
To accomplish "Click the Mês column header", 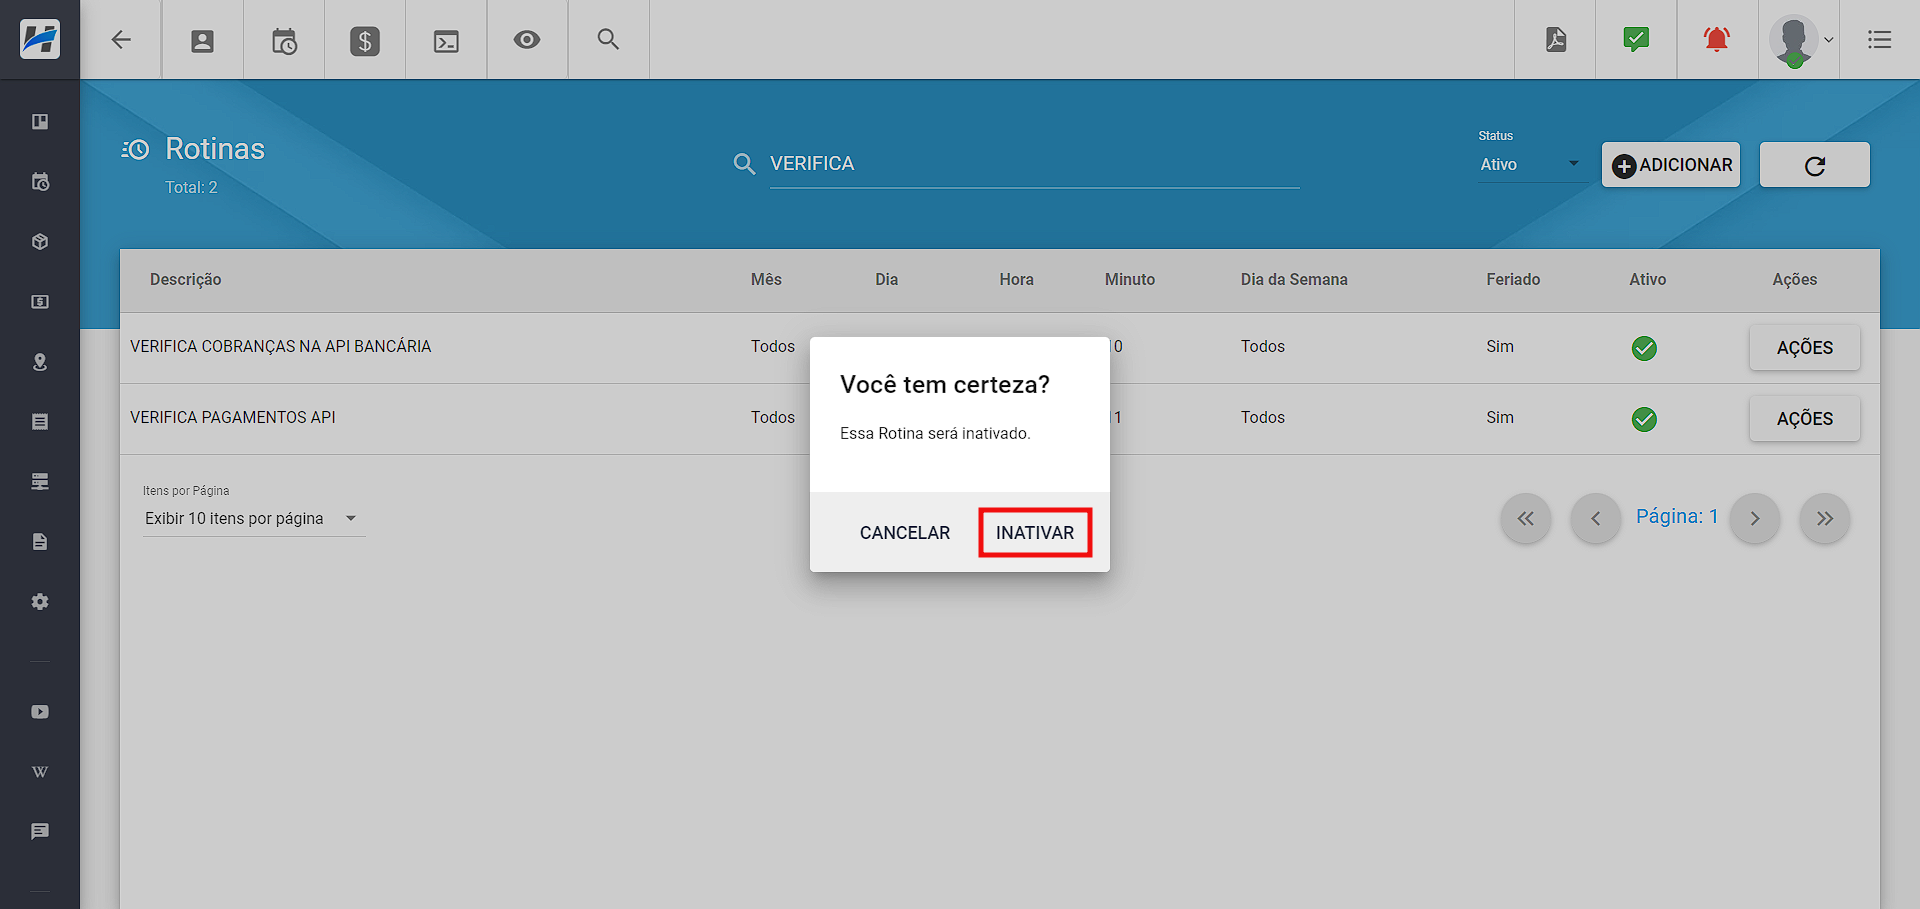I will [x=766, y=280].
